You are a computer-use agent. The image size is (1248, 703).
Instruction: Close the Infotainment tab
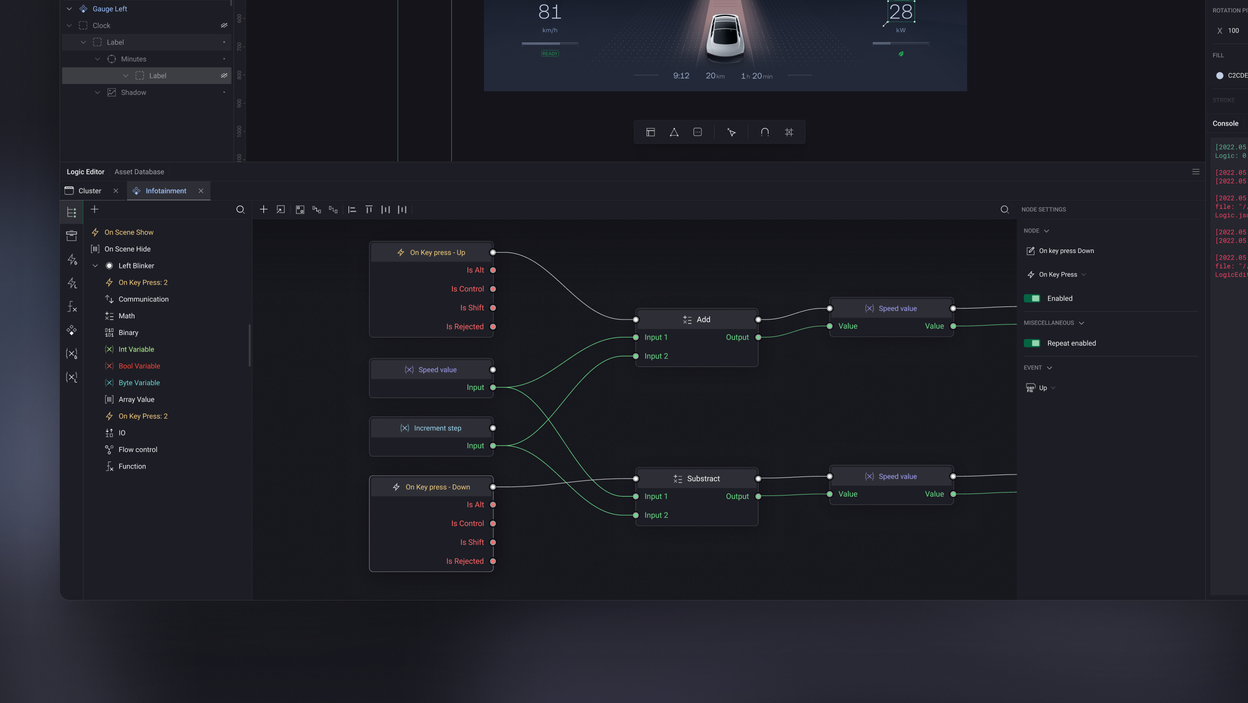click(201, 191)
